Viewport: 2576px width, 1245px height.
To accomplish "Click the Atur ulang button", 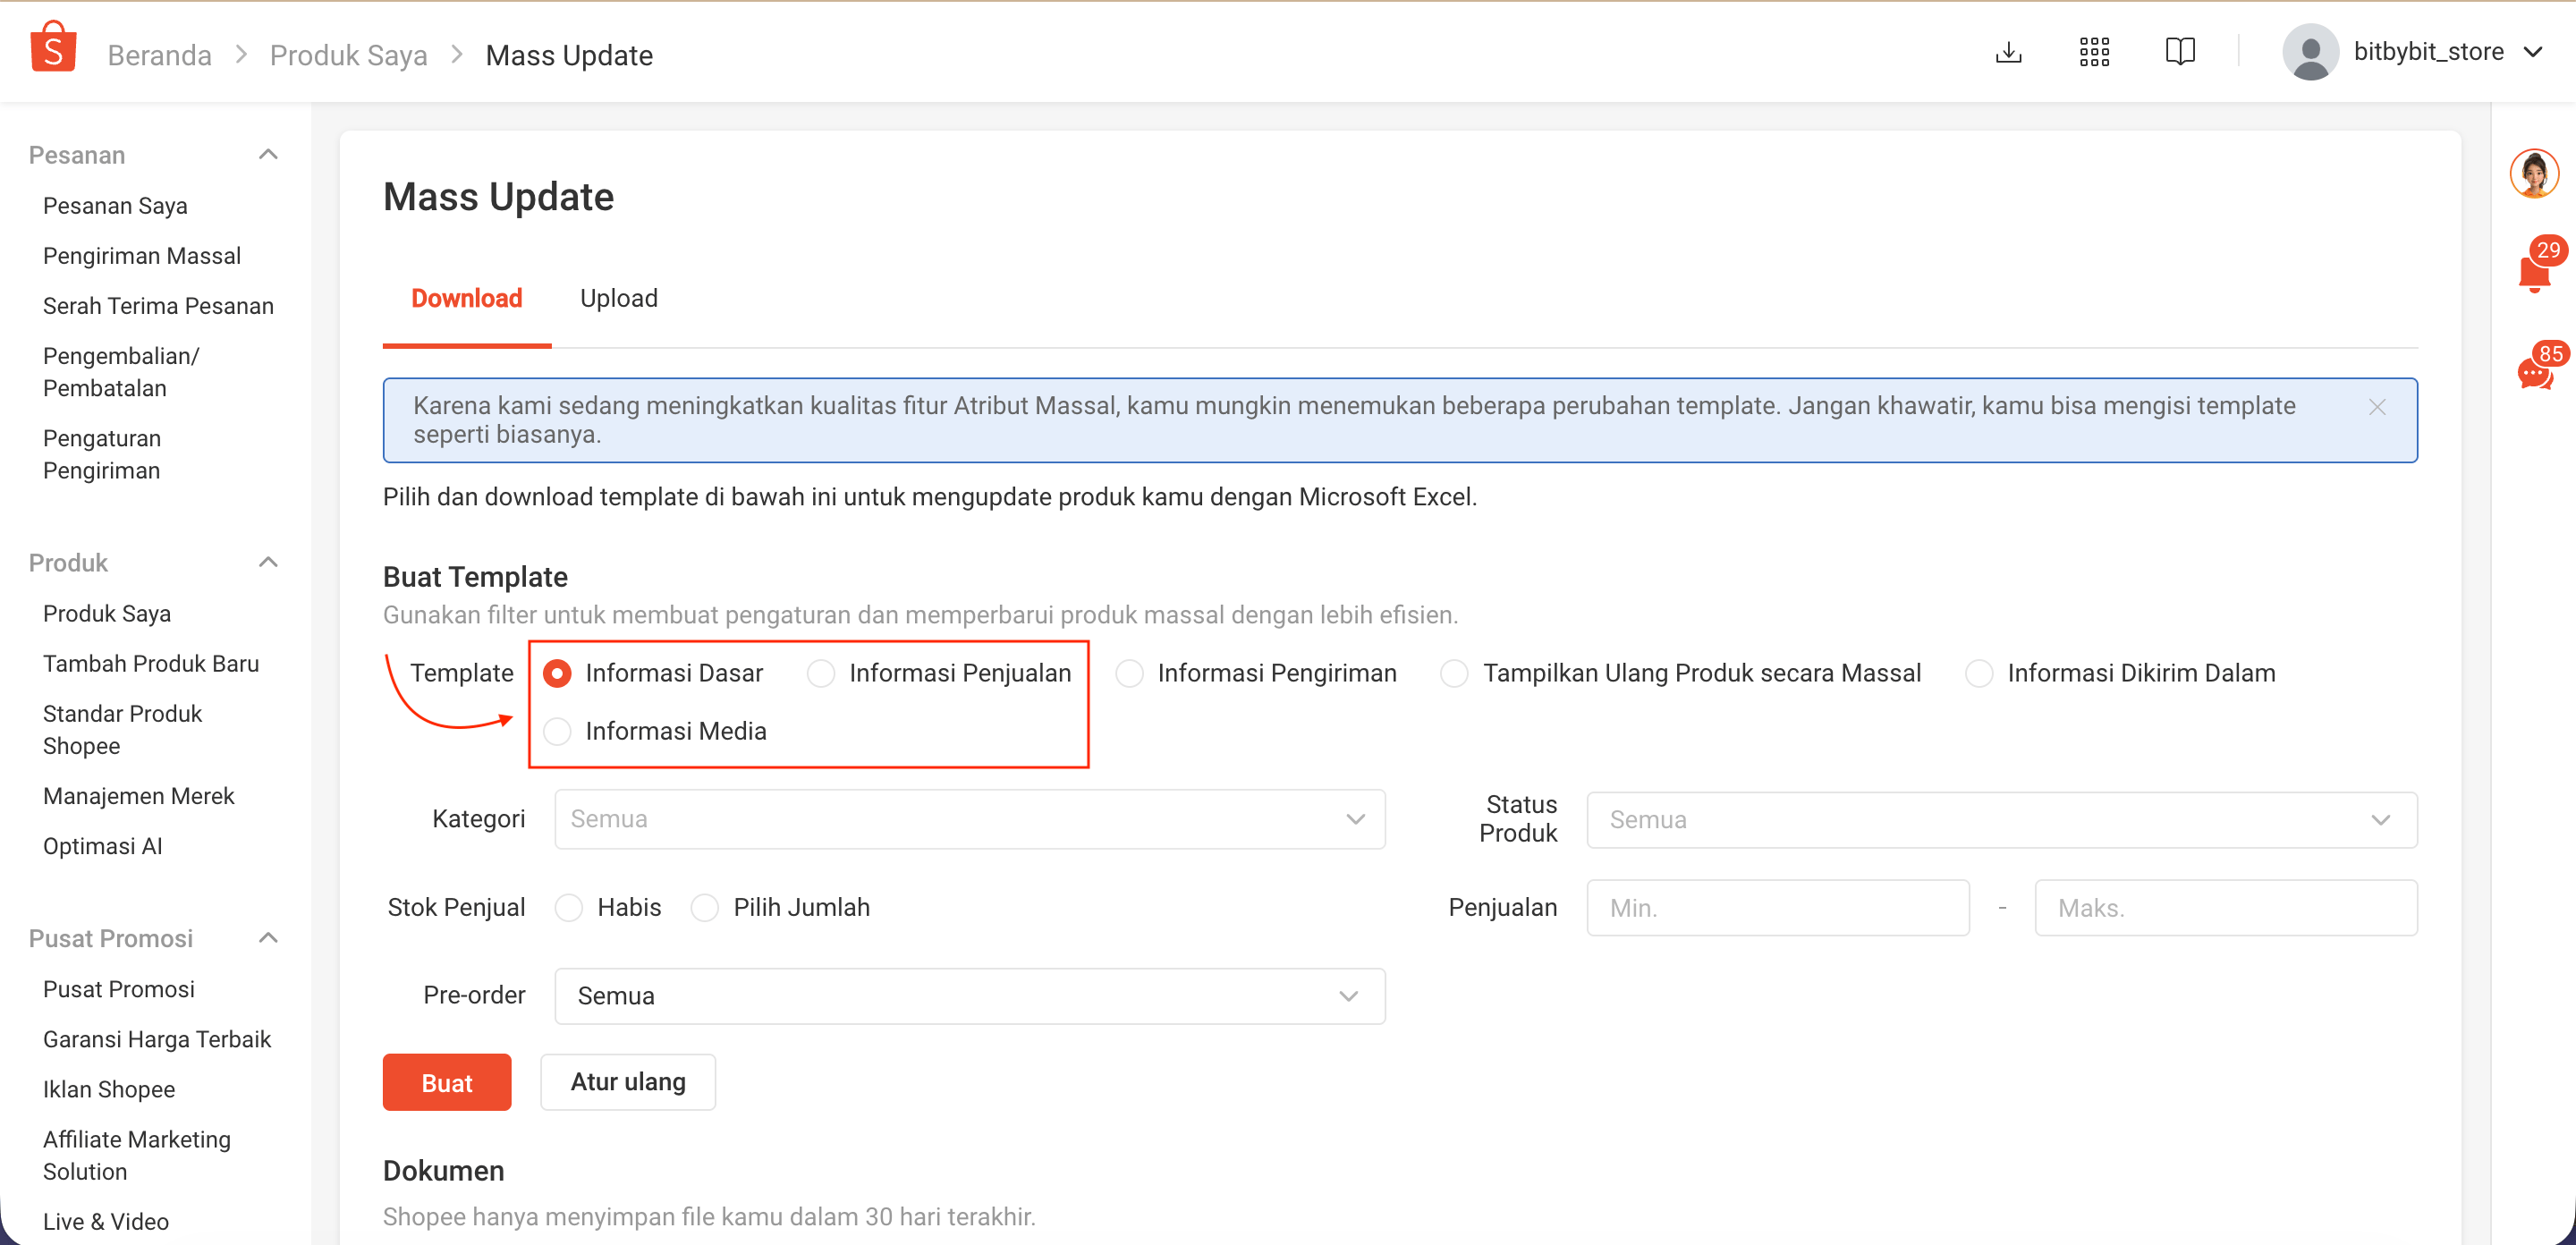I will [x=628, y=1082].
